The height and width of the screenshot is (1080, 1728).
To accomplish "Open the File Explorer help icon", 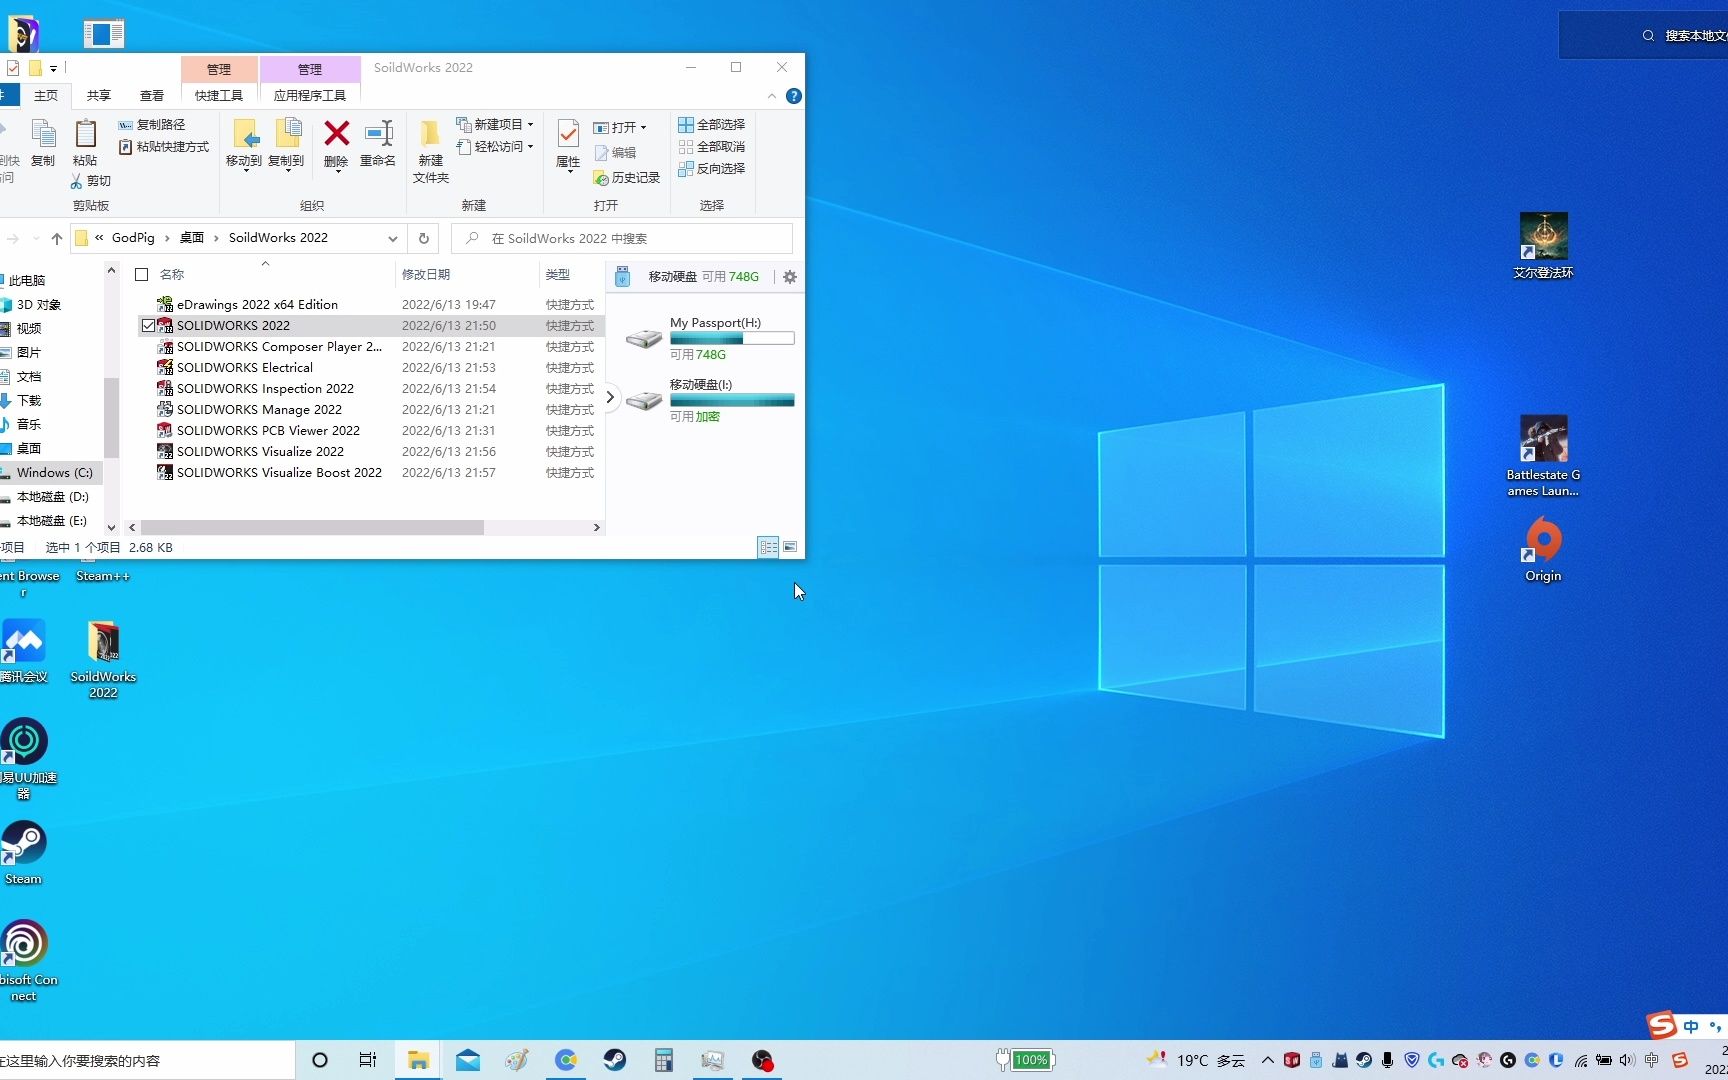I will coord(794,96).
